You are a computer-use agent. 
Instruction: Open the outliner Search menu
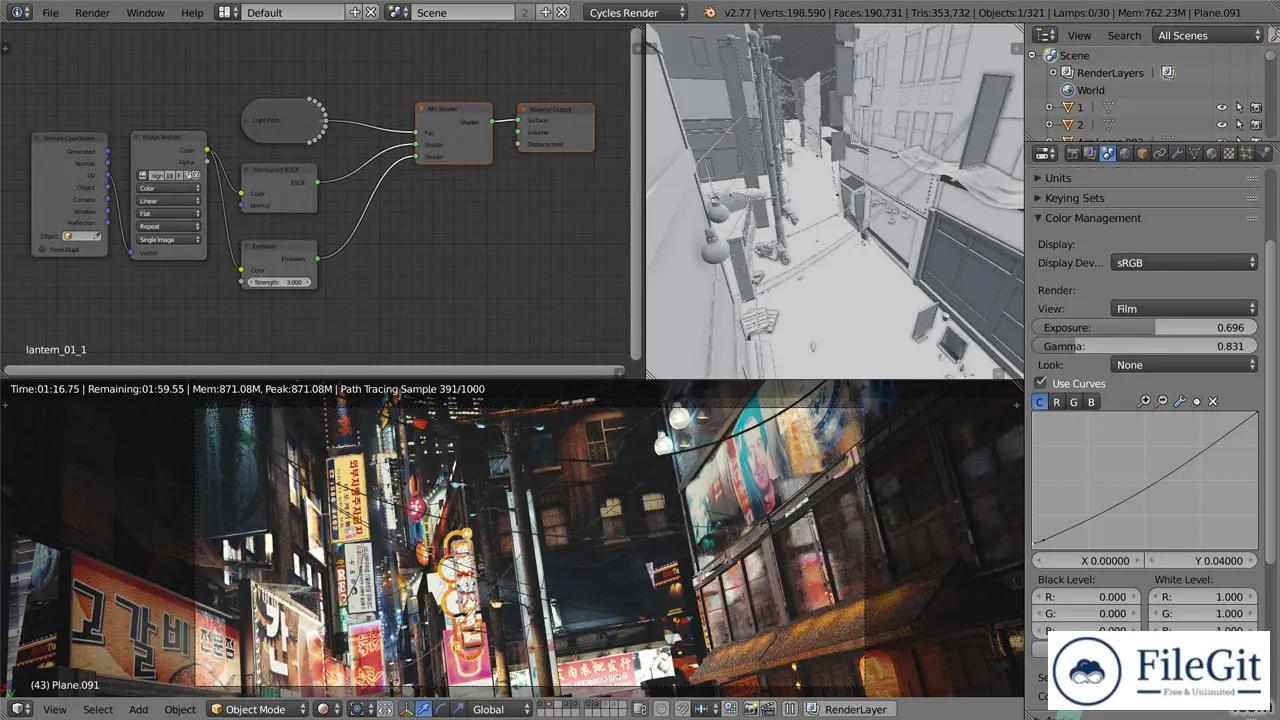point(1124,36)
